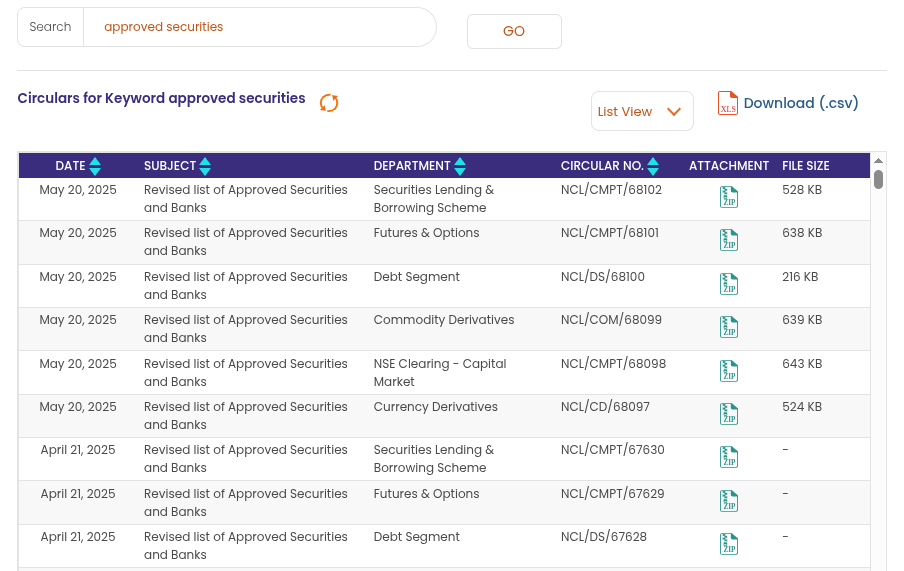Click the 639 KB file size cell
The image size is (904, 571).
click(801, 320)
